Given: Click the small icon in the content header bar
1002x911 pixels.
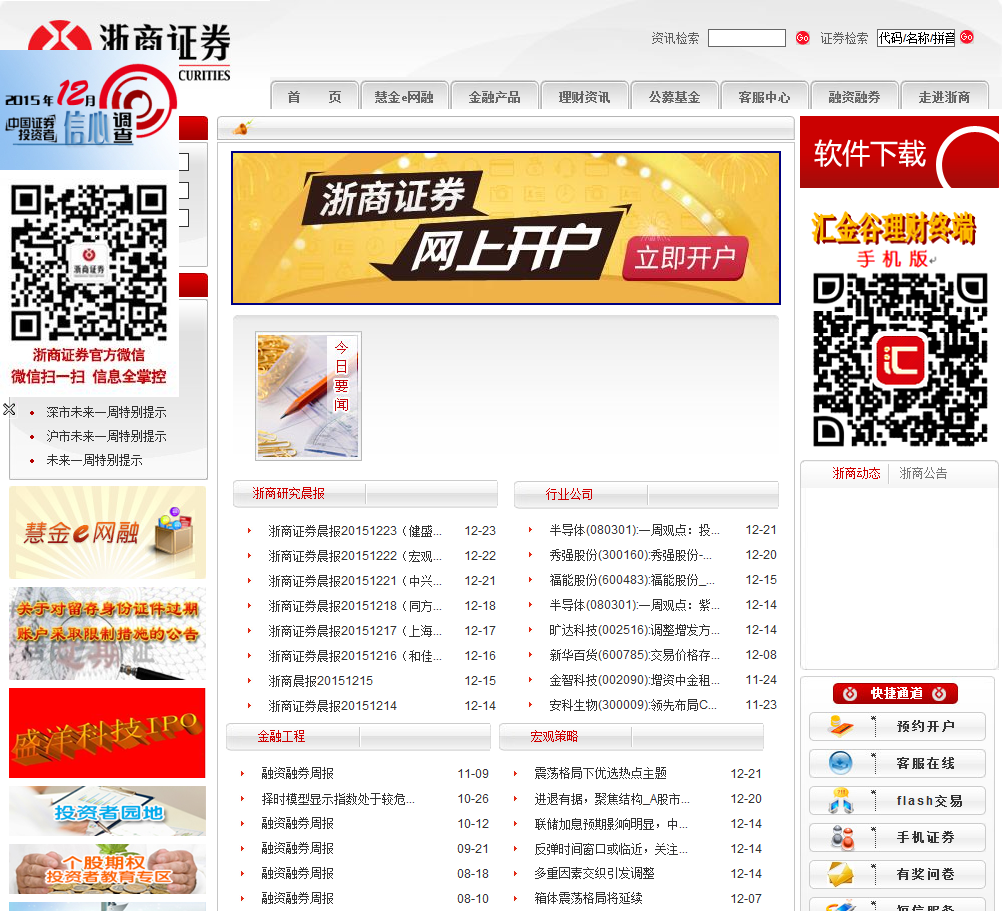Looking at the screenshot, I should click(242, 128).
